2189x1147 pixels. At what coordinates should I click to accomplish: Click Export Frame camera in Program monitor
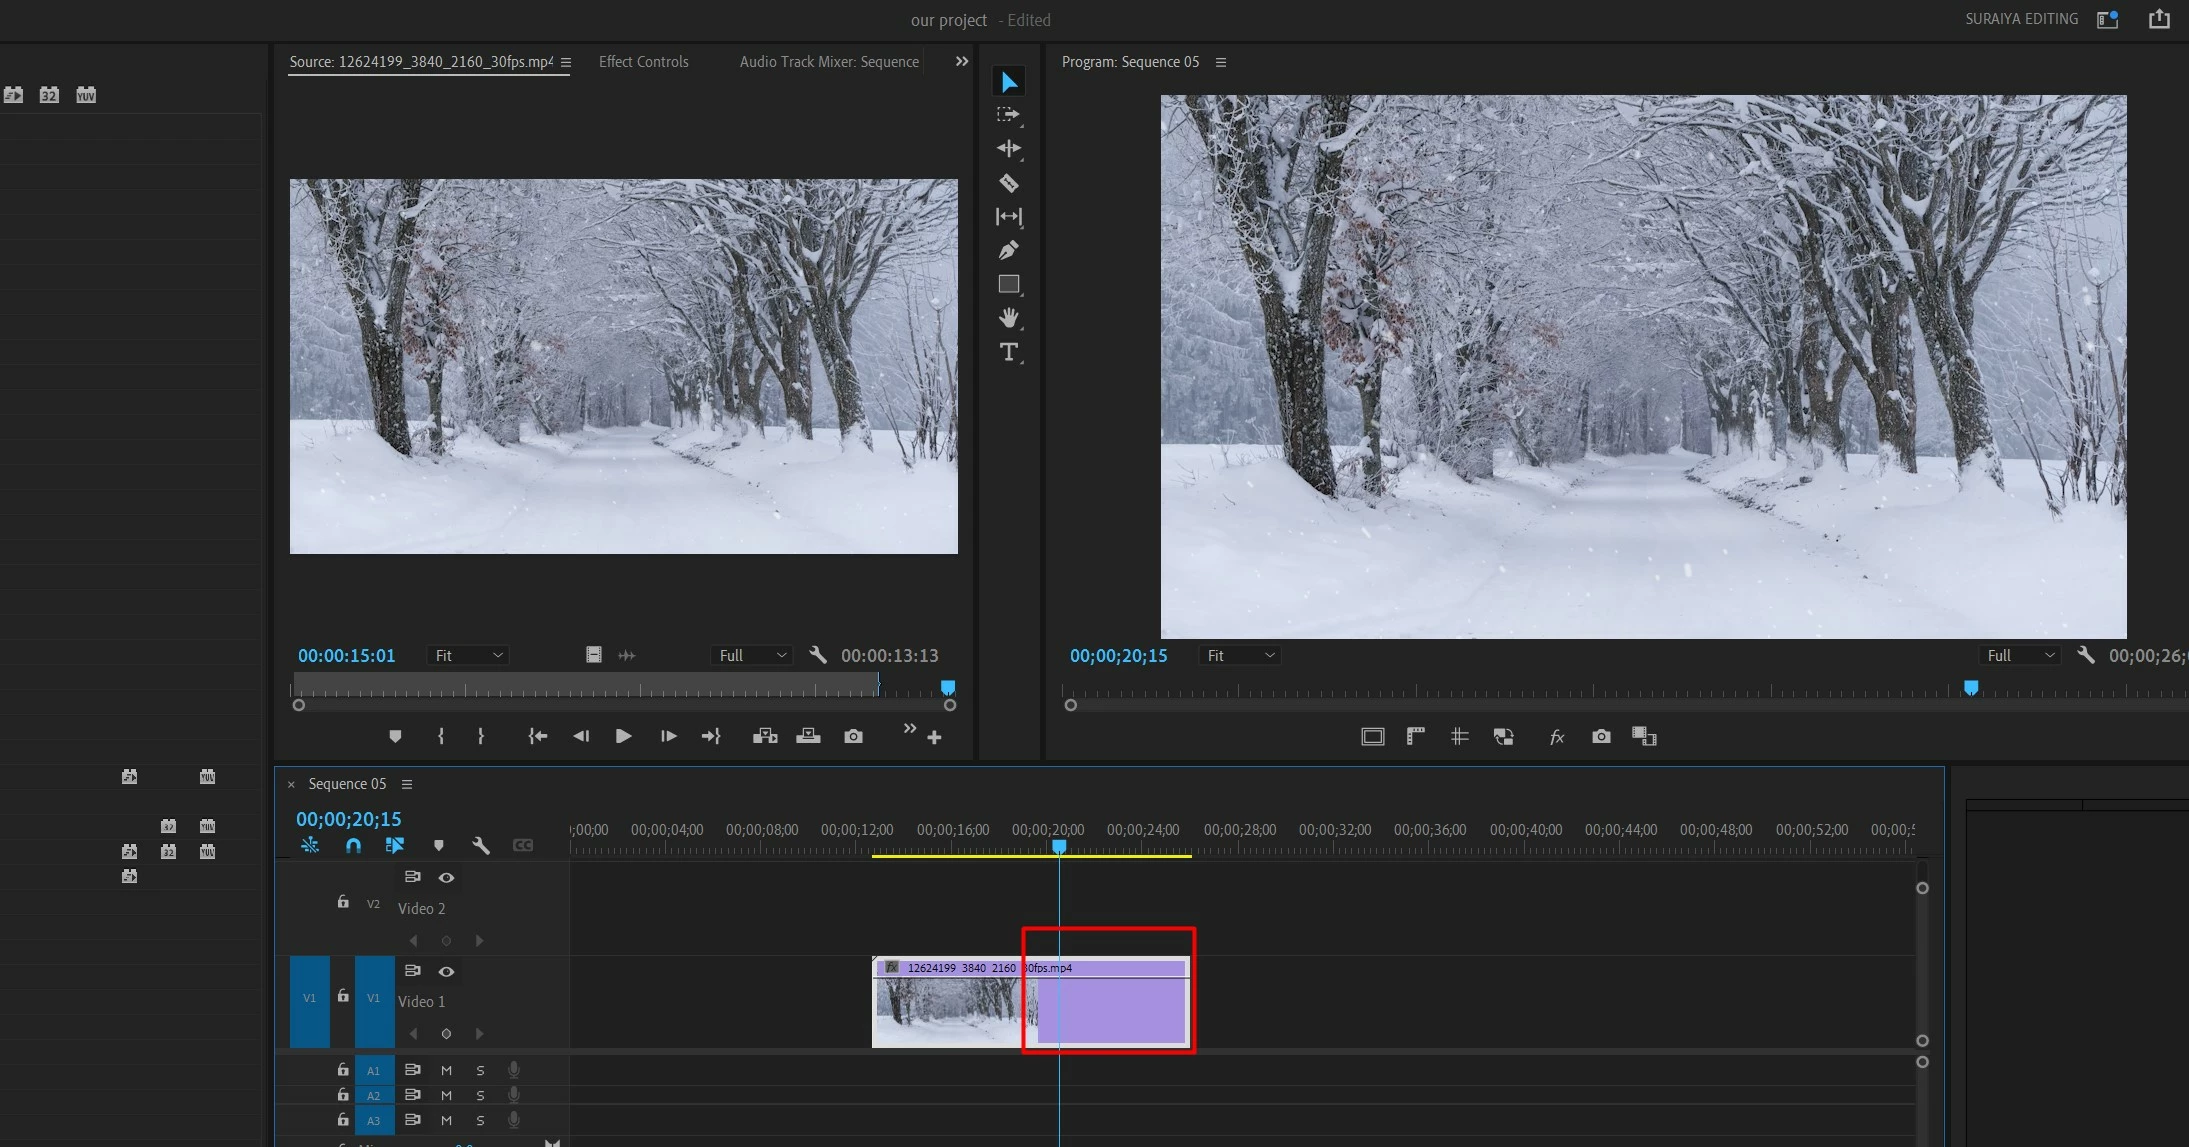1601,737
